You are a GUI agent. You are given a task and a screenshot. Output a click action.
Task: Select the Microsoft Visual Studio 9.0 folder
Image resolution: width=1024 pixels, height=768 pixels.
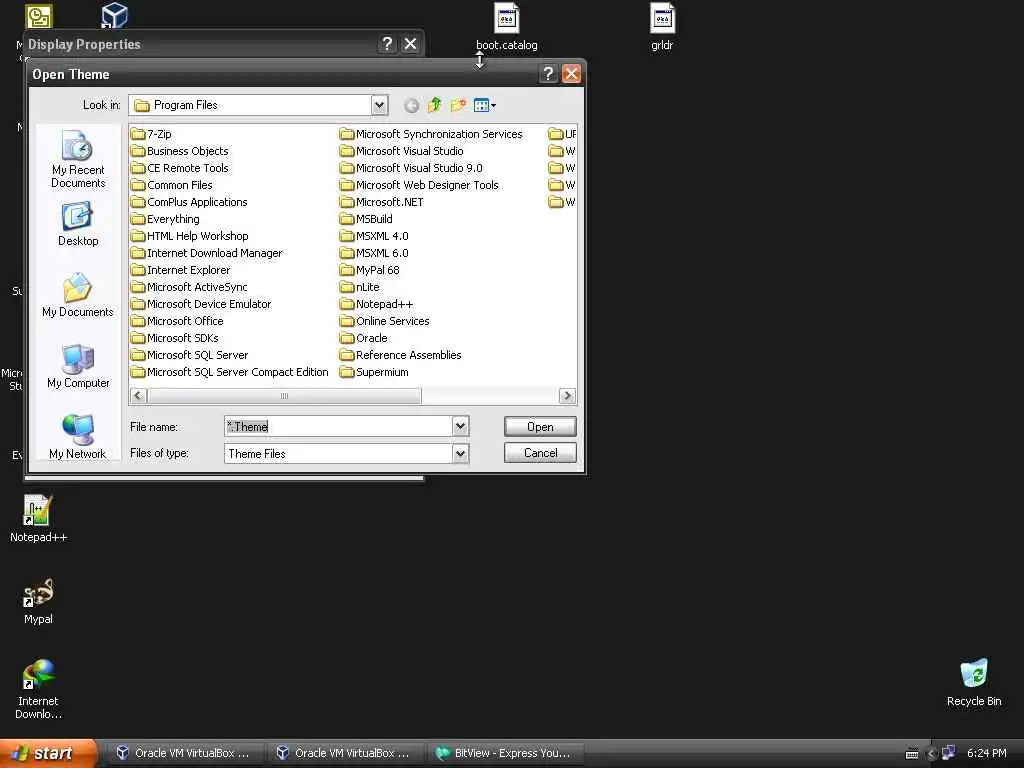click(412, 168)
